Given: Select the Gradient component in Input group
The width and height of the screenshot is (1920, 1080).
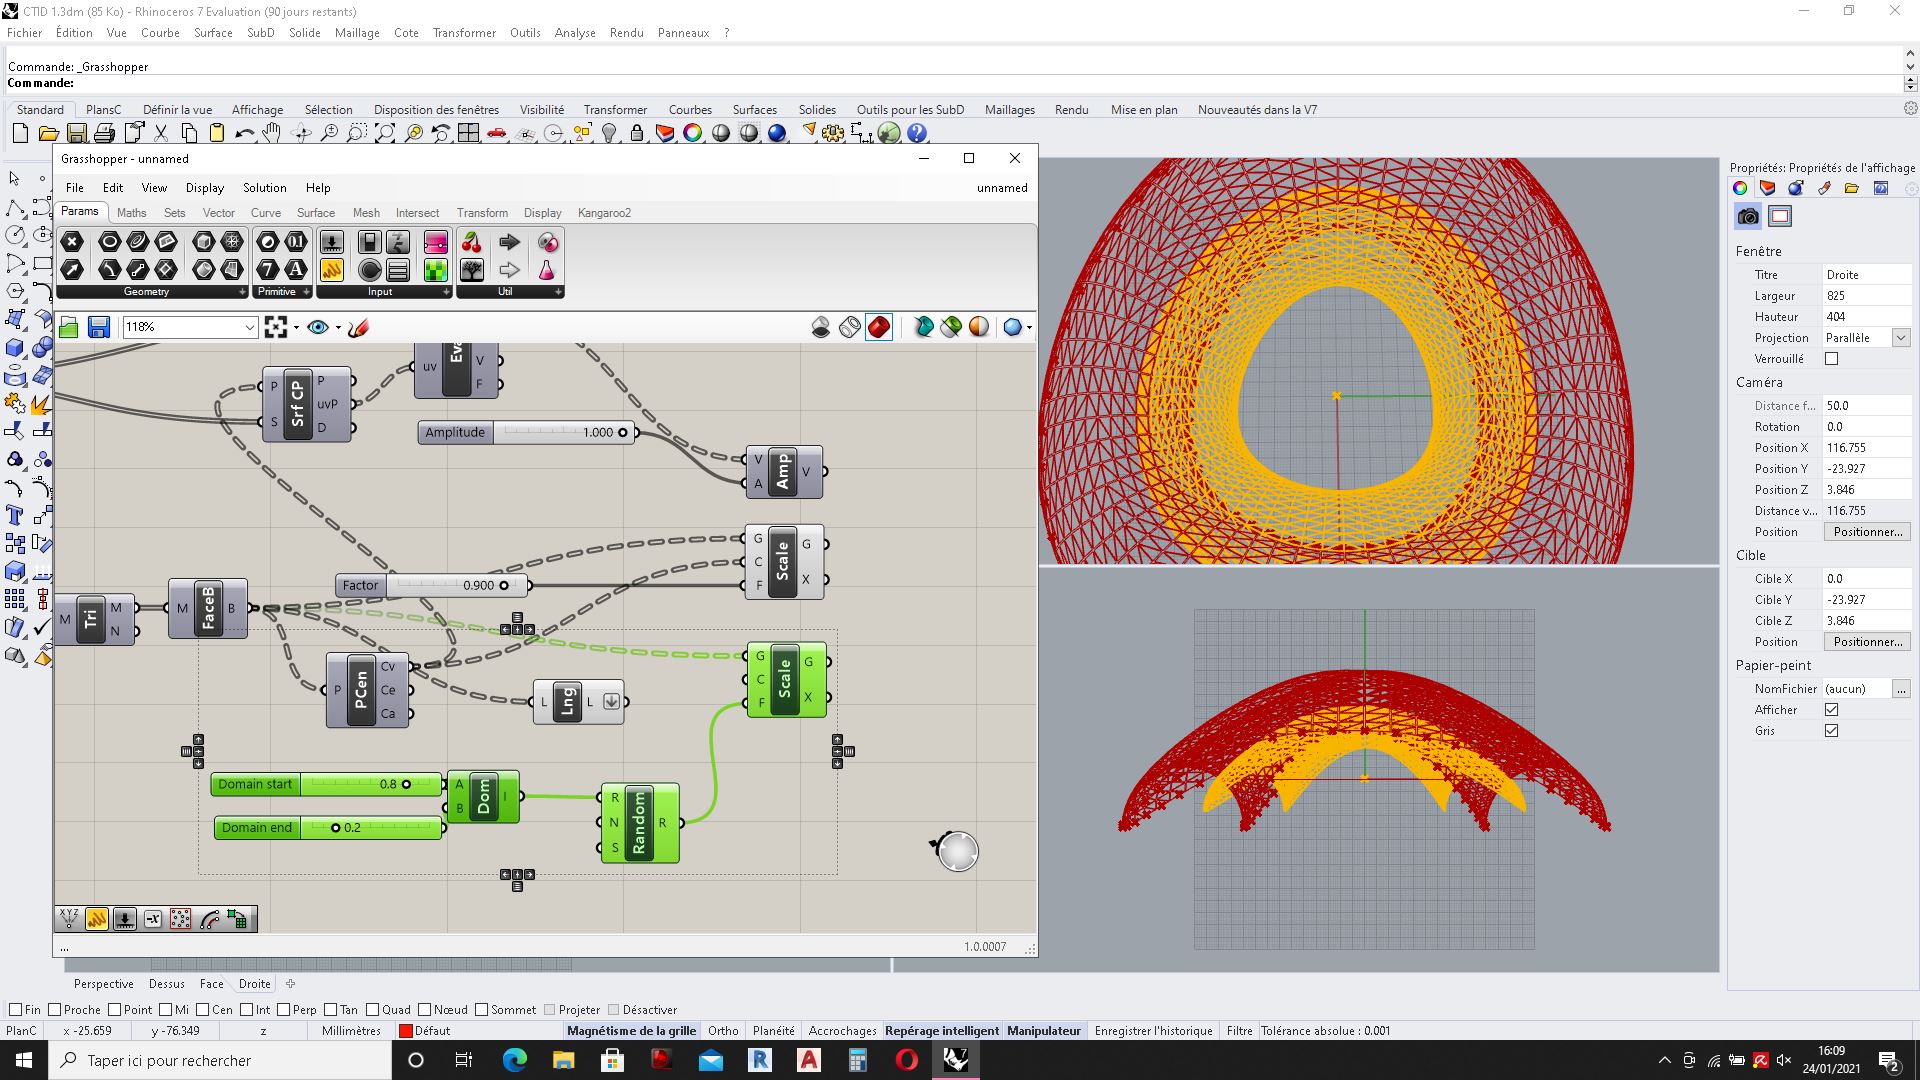Looking at the screenshot, I should click(x=436, y=242).
